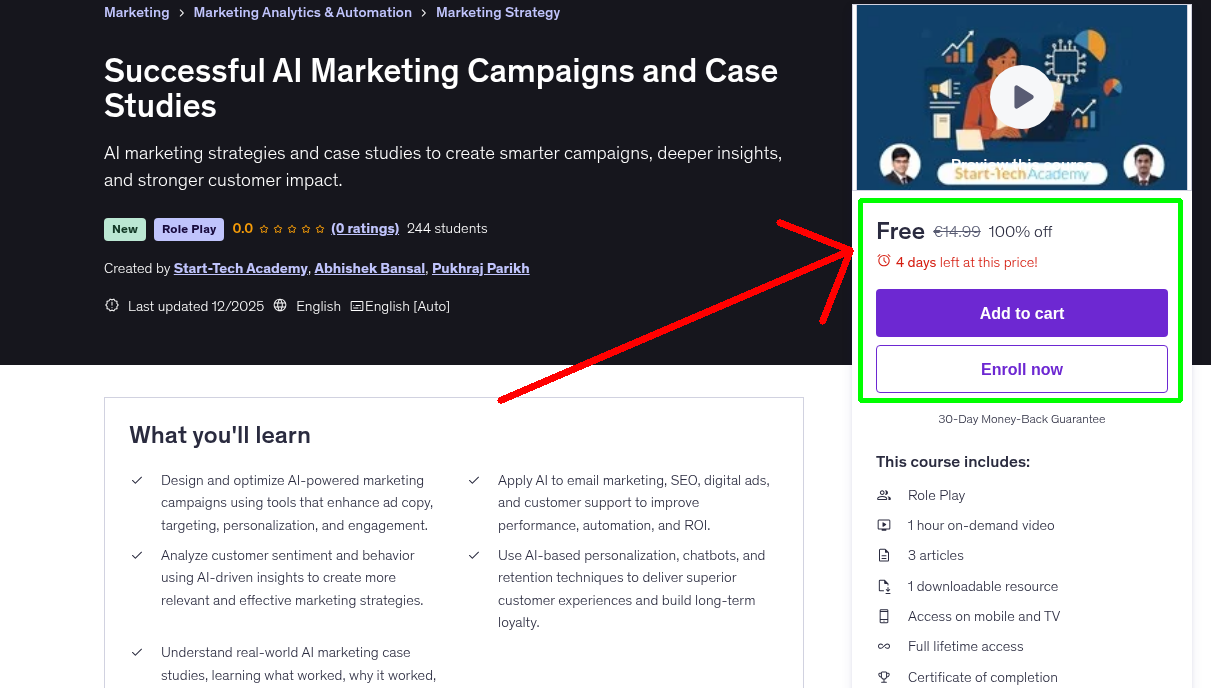Click the course preview video thumbnail
The width and height of the screenshot is (1211, 688).
tap(1021, 96)
